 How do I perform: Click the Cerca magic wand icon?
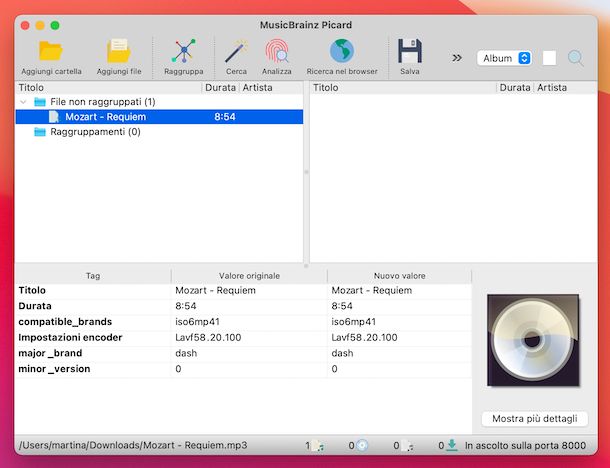pos(236,51)
